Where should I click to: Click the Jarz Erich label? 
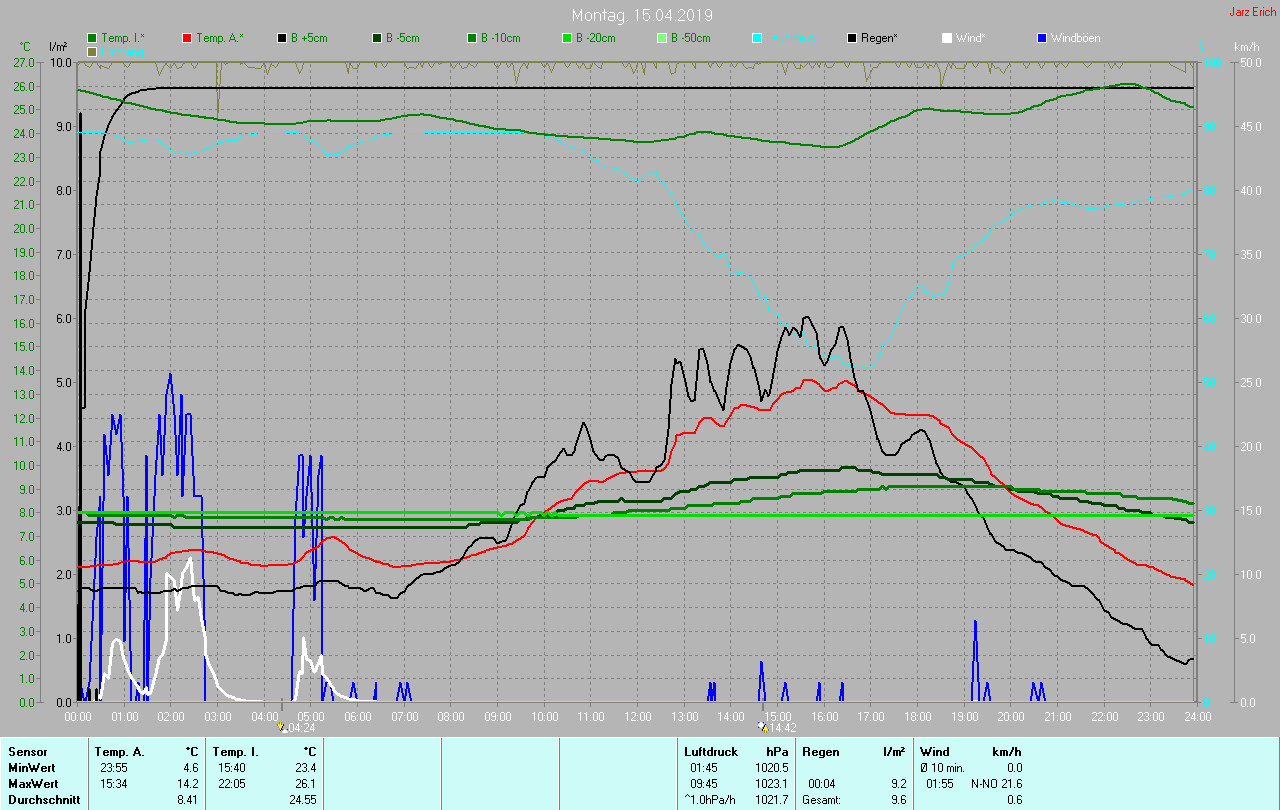(x=1252, y=12)
